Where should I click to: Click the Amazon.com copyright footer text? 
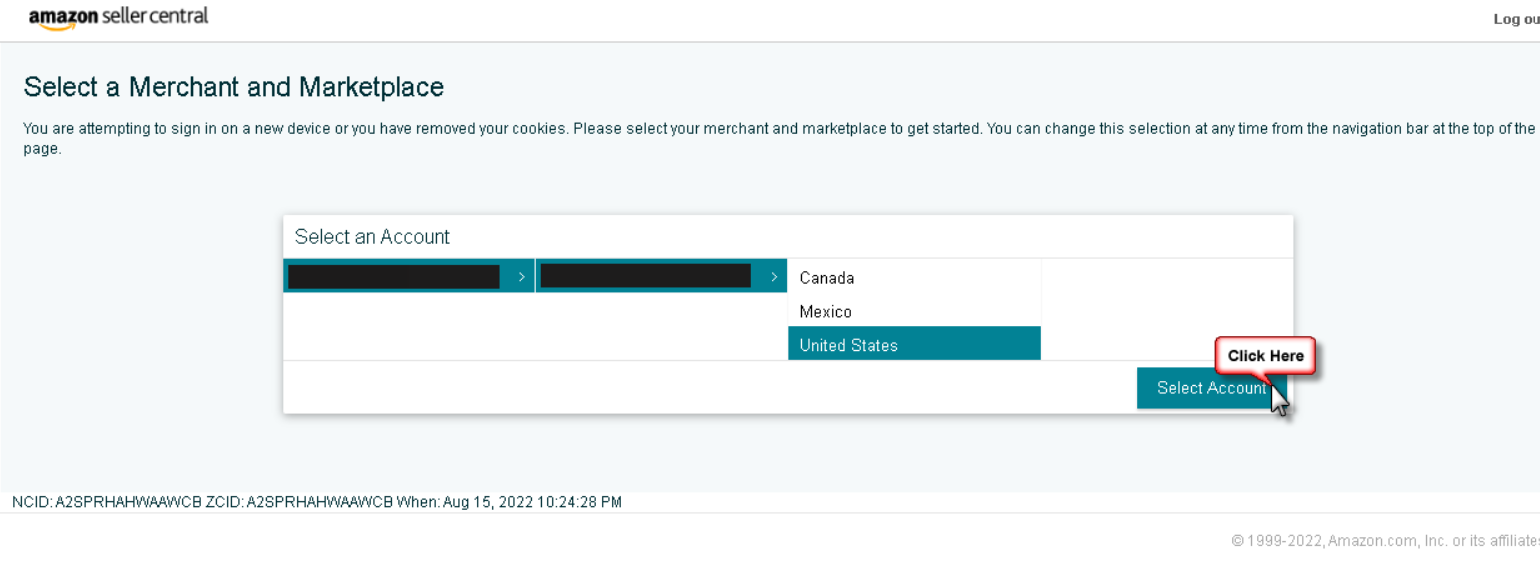click(x=1384, y=541)
